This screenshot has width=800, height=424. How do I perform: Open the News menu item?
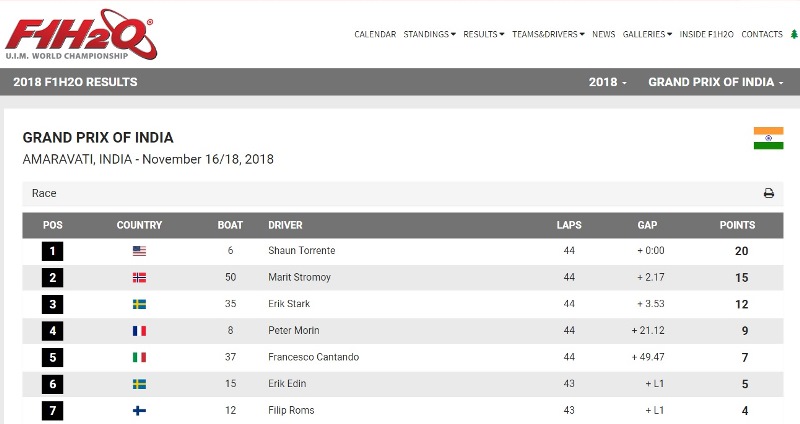604,34
